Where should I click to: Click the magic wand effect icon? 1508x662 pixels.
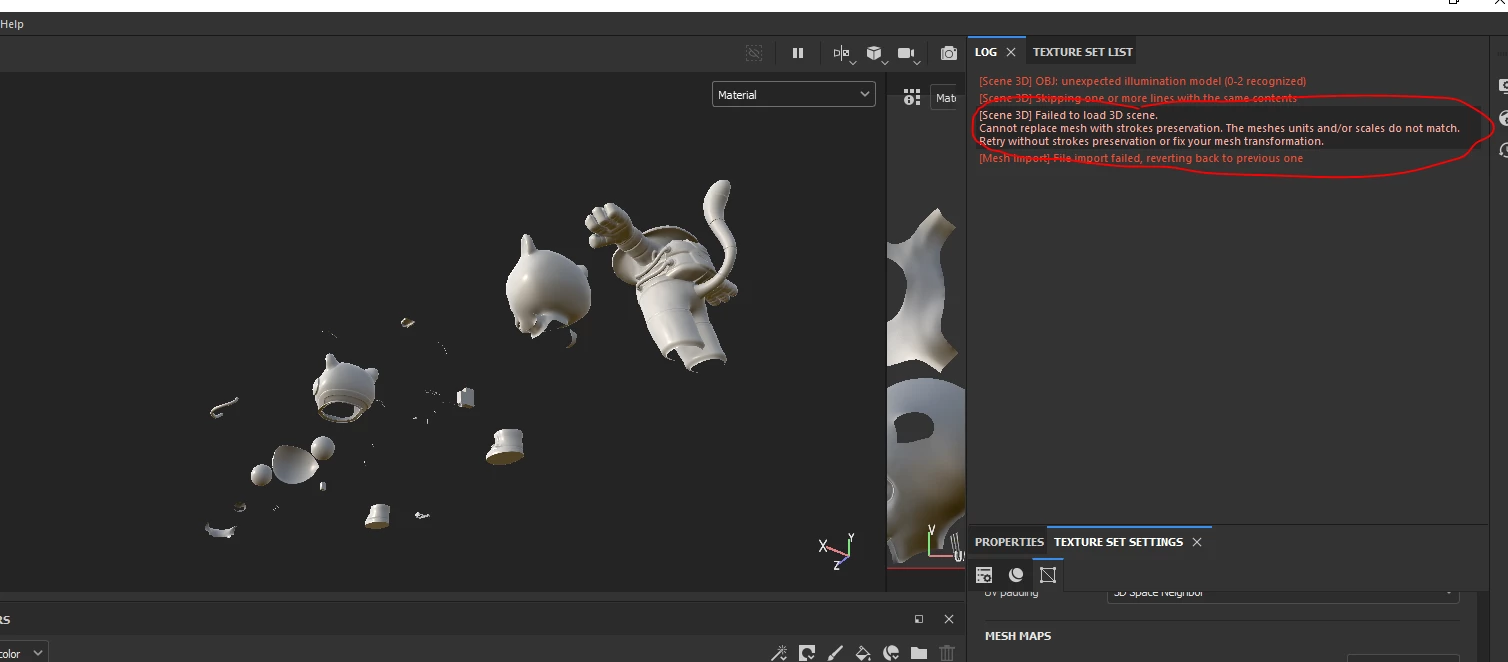tap(779, 653)
